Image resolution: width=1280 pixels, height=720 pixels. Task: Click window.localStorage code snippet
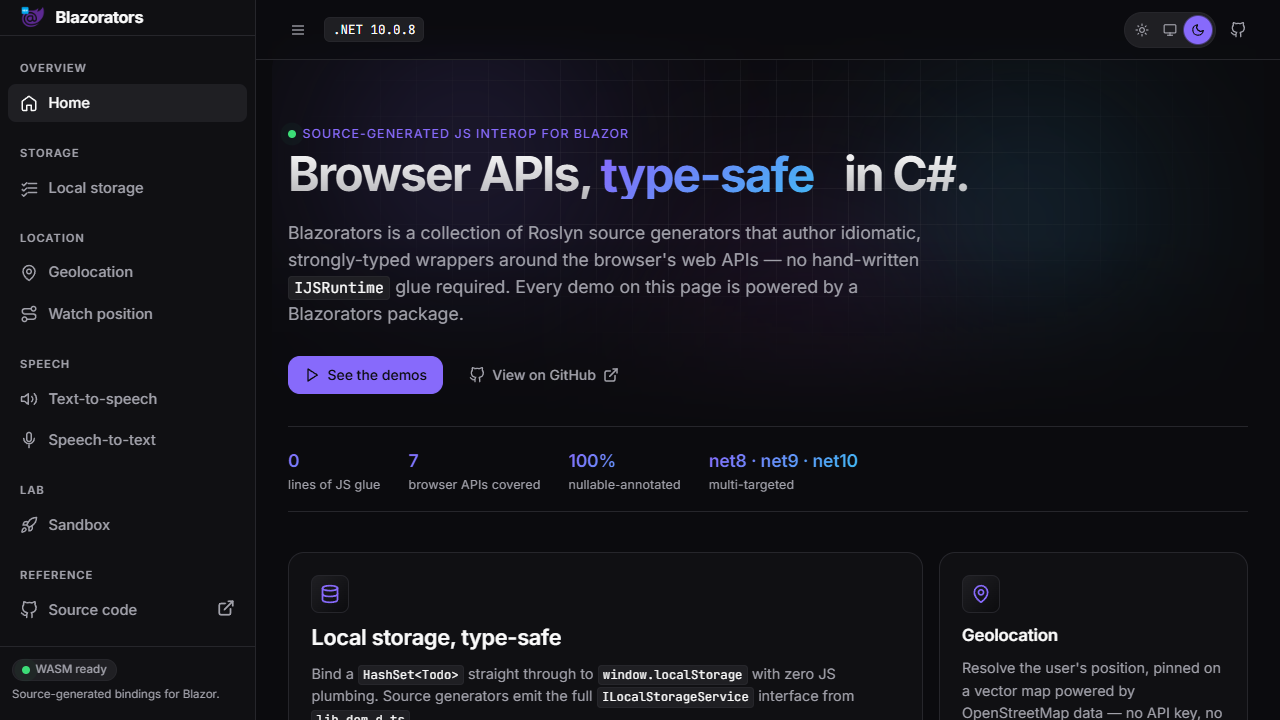click(x=672, y=675)
